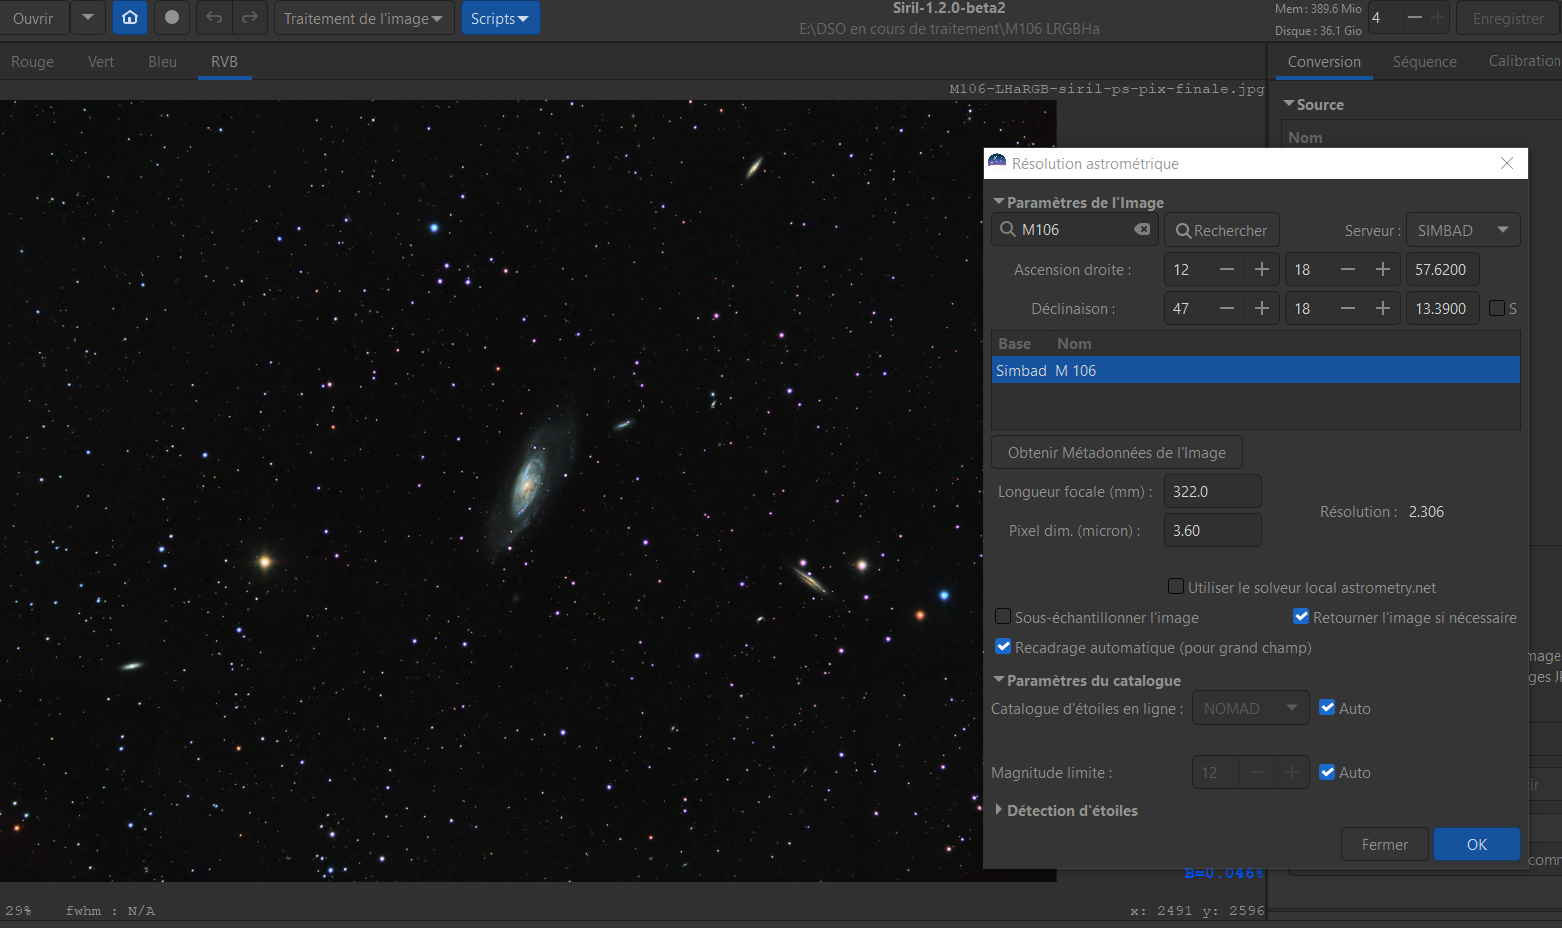Click the Longueur focale field
Image resolution: width=1562 pixels, height=928 pixels.
tap(1212, 491)
